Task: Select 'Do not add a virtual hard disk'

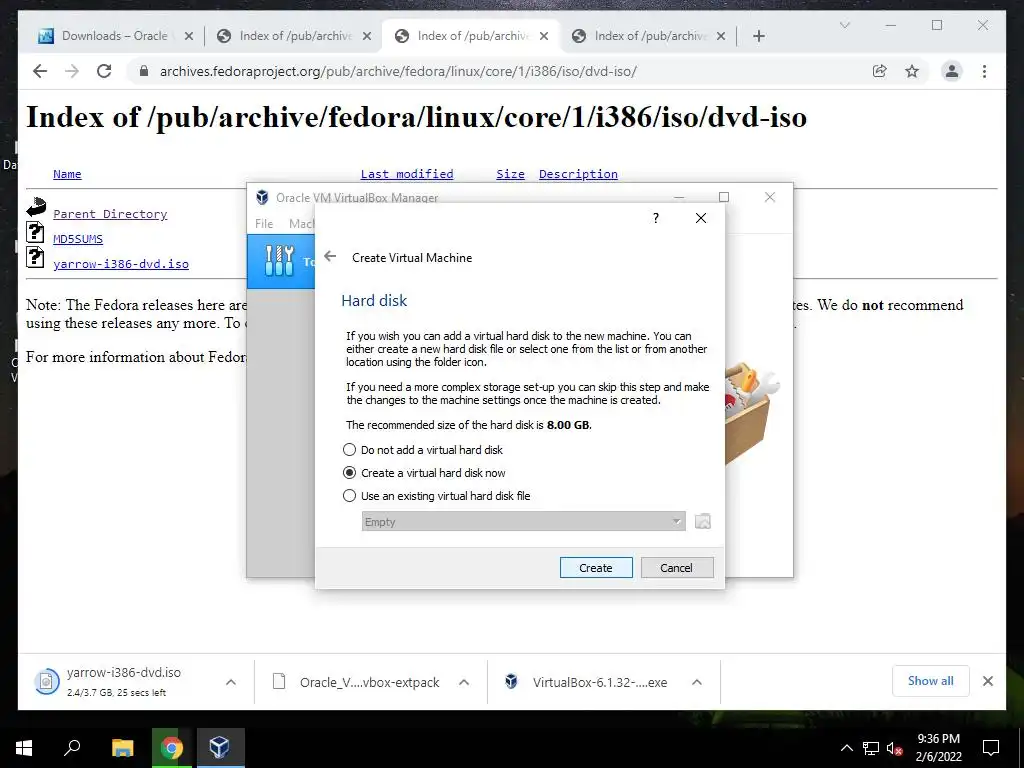Action: point(423,450)
